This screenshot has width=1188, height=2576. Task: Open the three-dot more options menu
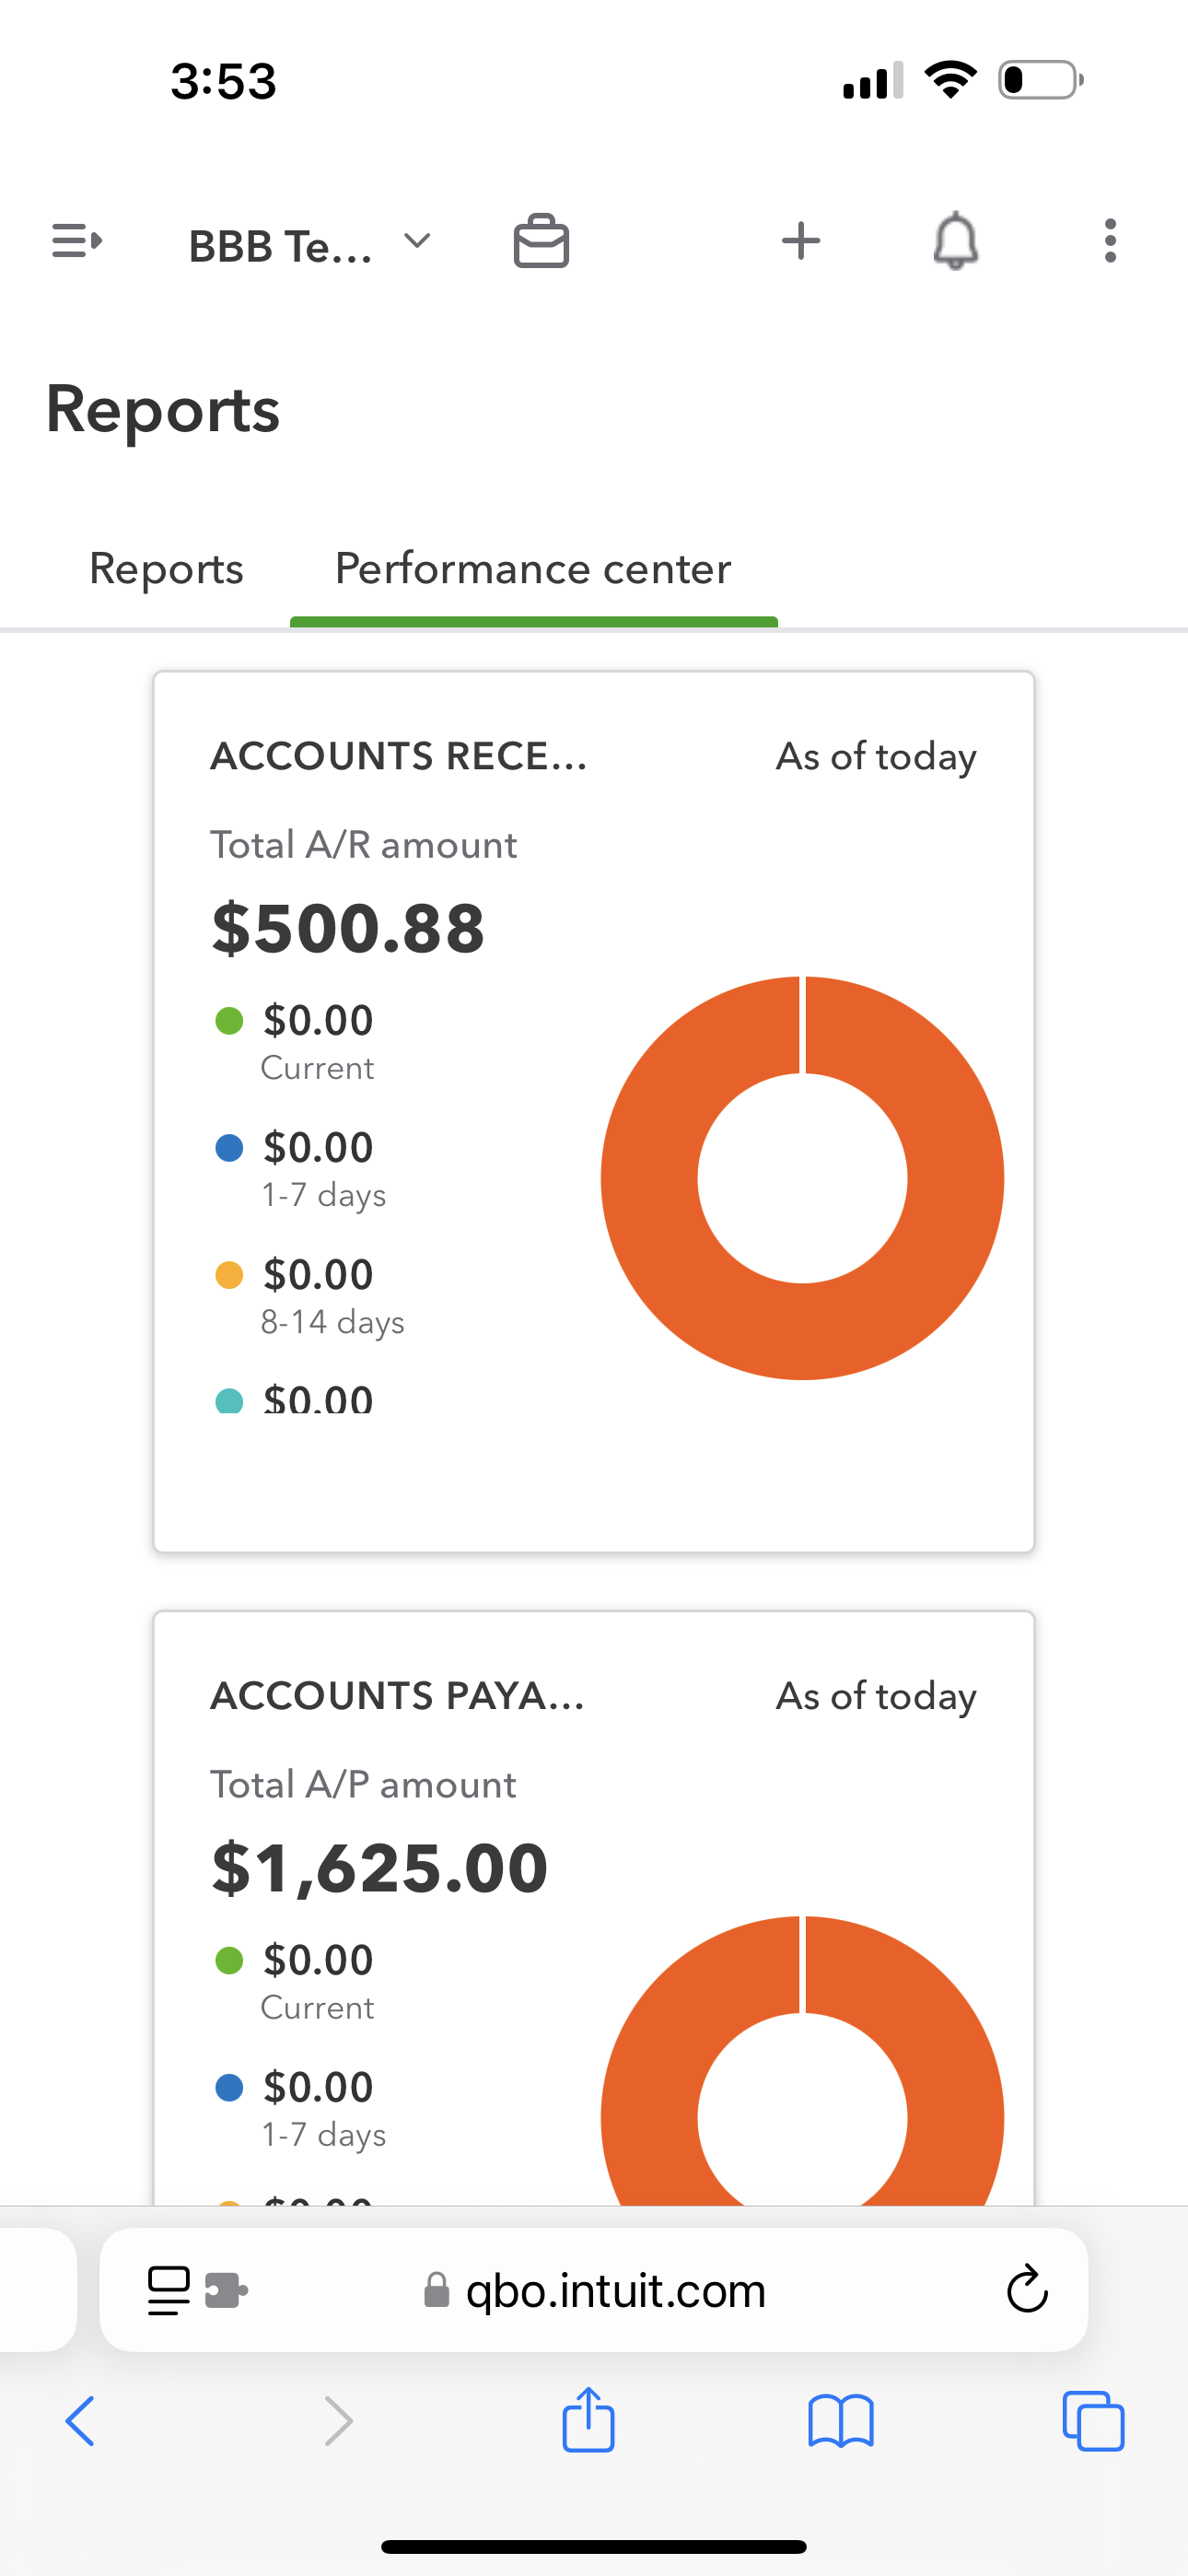coord(1110,241)
